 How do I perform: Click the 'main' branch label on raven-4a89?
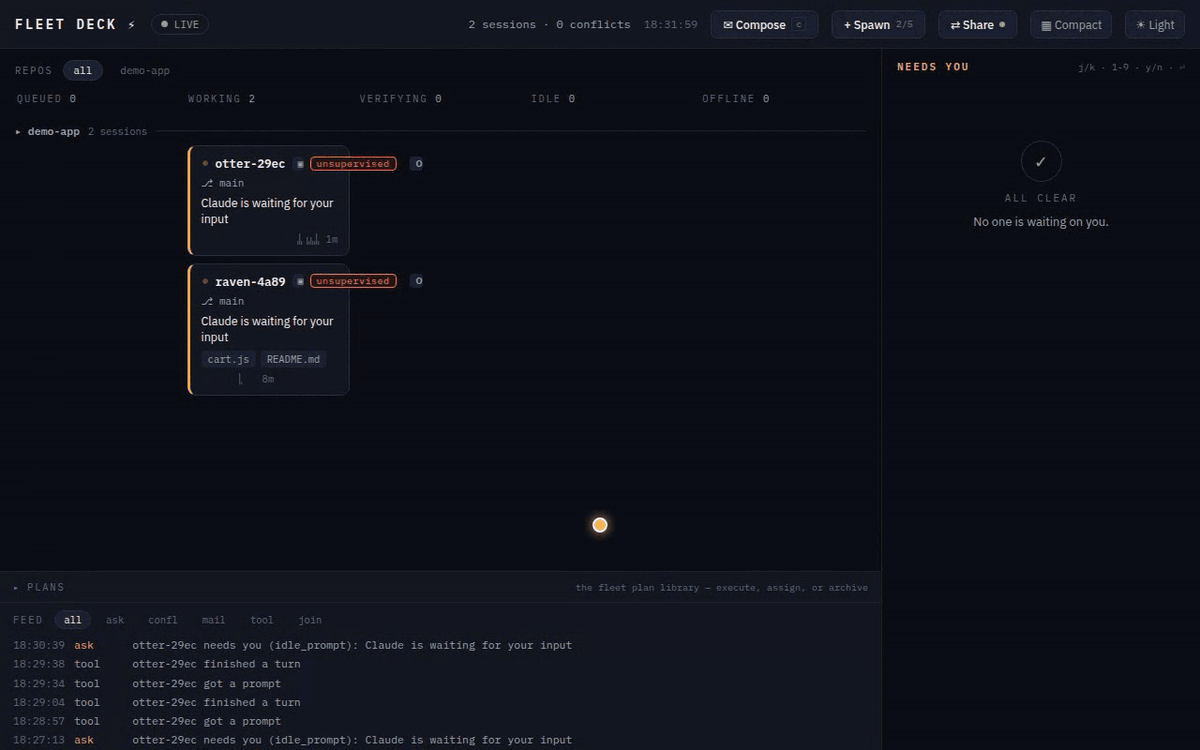(231, 301)
